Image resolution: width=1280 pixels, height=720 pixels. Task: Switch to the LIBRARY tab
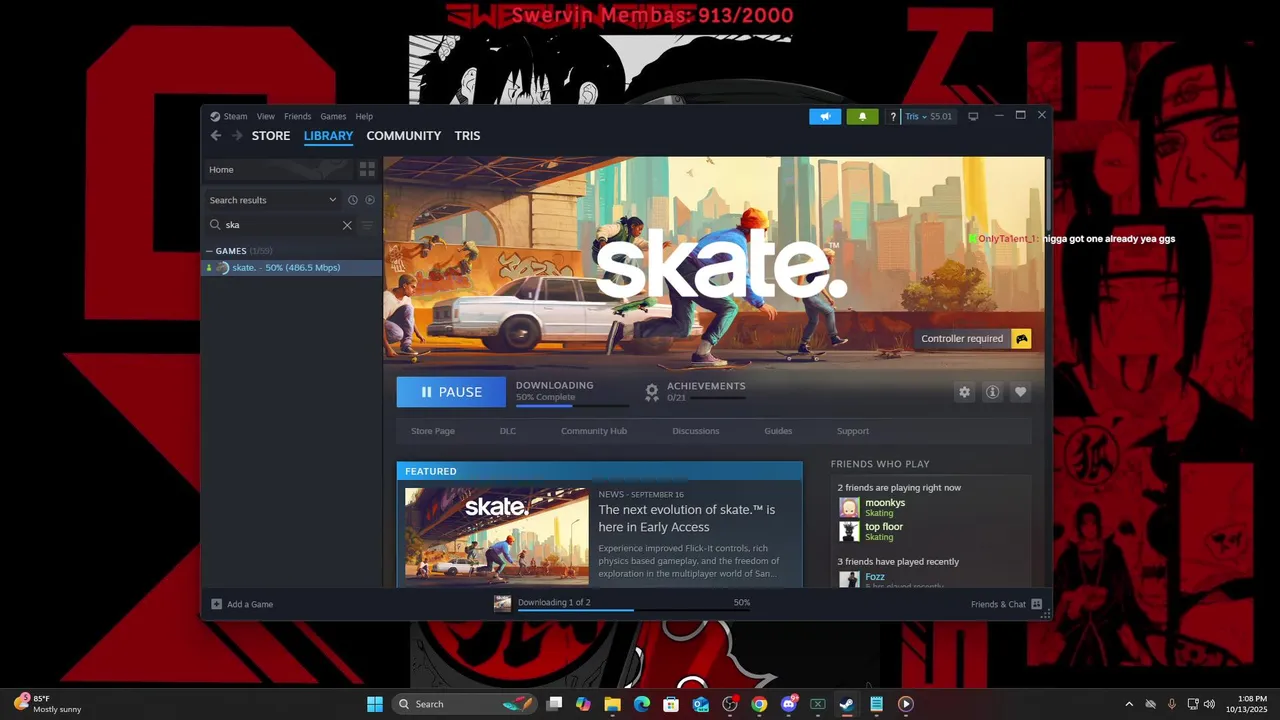328,136
